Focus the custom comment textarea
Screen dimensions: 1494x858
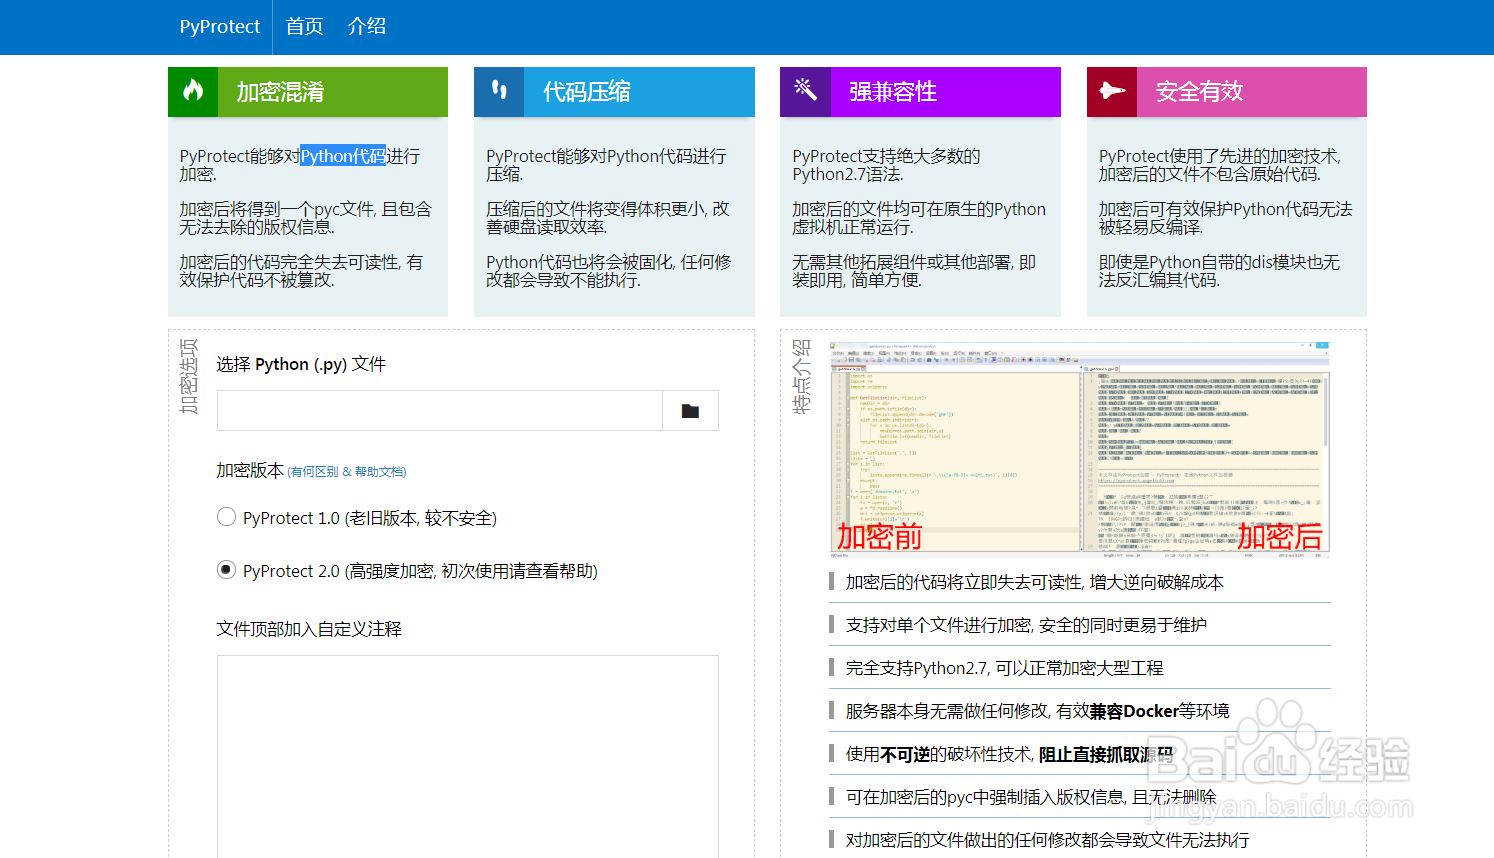tap(468, 756)
